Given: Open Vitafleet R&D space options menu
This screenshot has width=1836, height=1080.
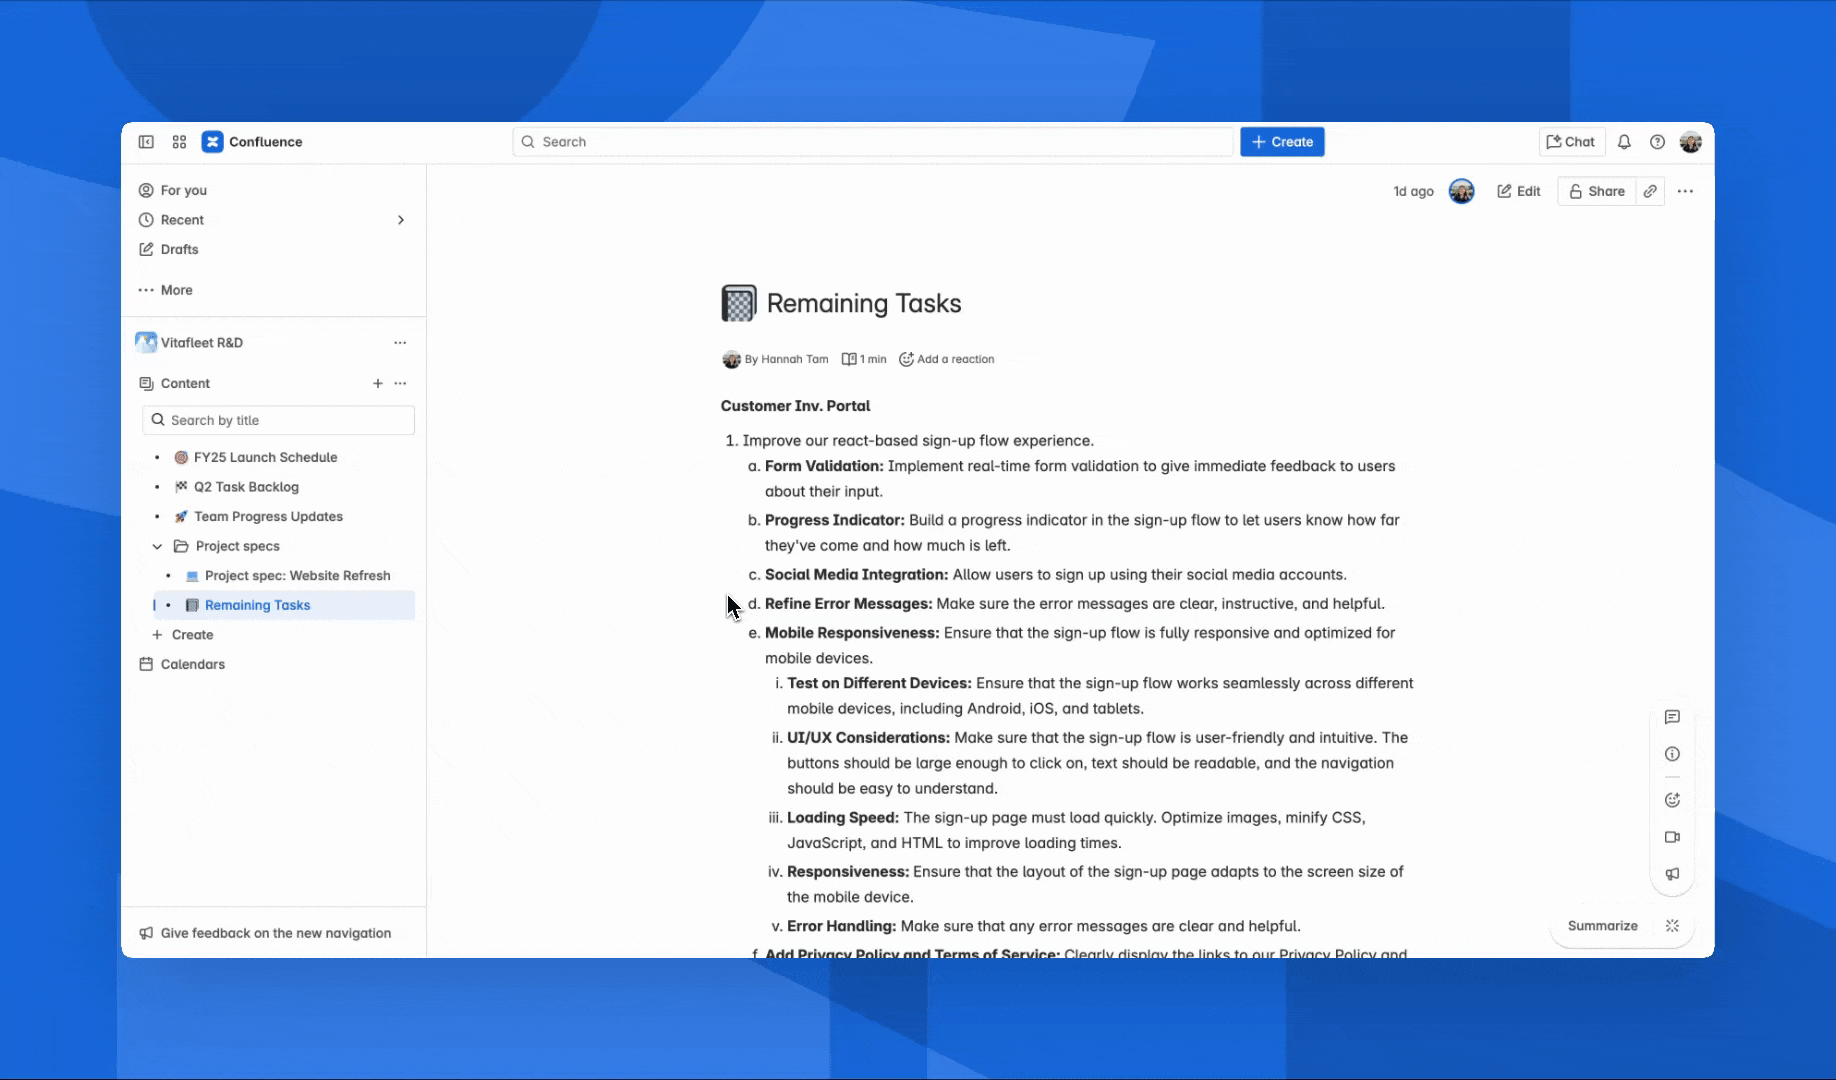Looking at the screenshot, I should pyautogui.click(x=400, y=343).
